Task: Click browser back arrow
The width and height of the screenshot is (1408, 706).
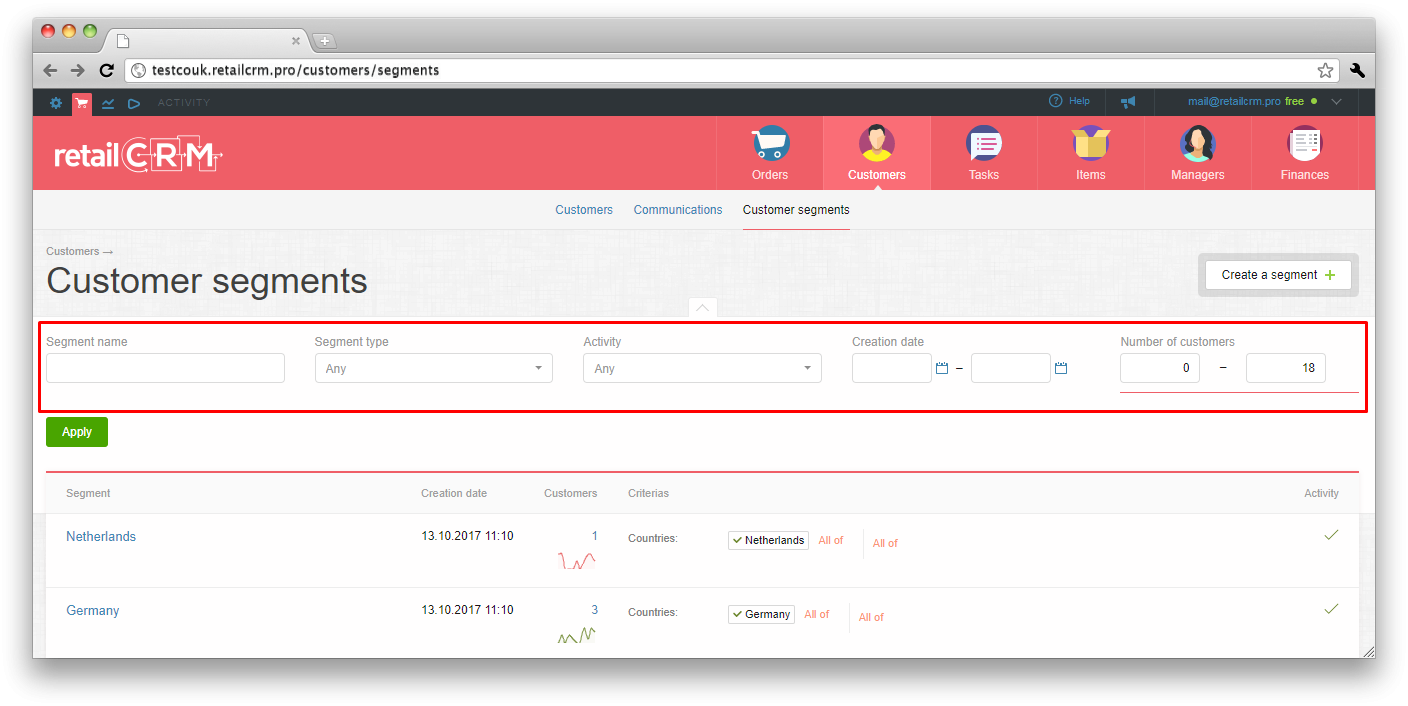Action: (50, 70)
